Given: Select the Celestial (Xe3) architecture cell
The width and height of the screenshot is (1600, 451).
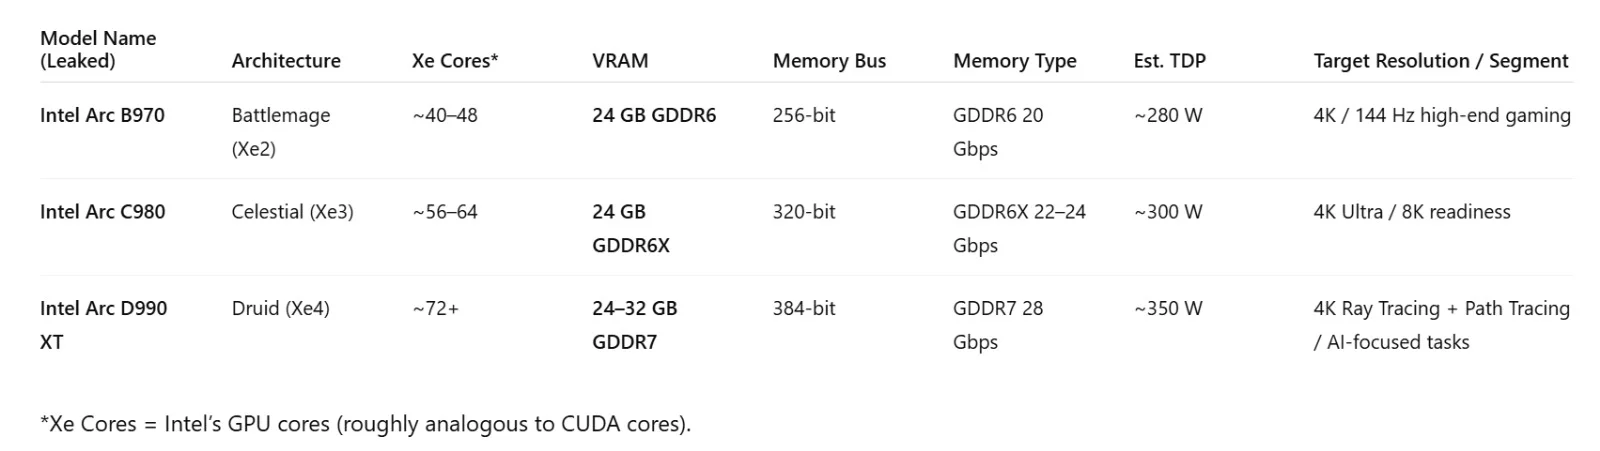Looking at the screenshot, I should [292, 212].
